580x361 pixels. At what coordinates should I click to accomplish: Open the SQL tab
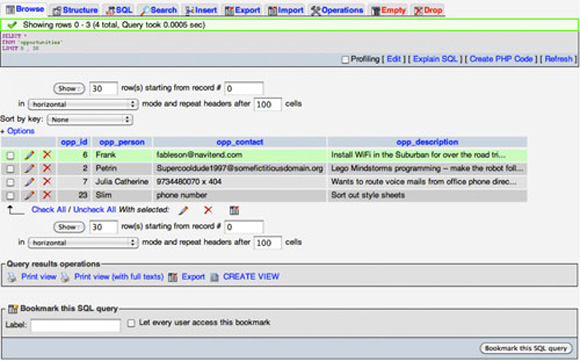point(119,10)
